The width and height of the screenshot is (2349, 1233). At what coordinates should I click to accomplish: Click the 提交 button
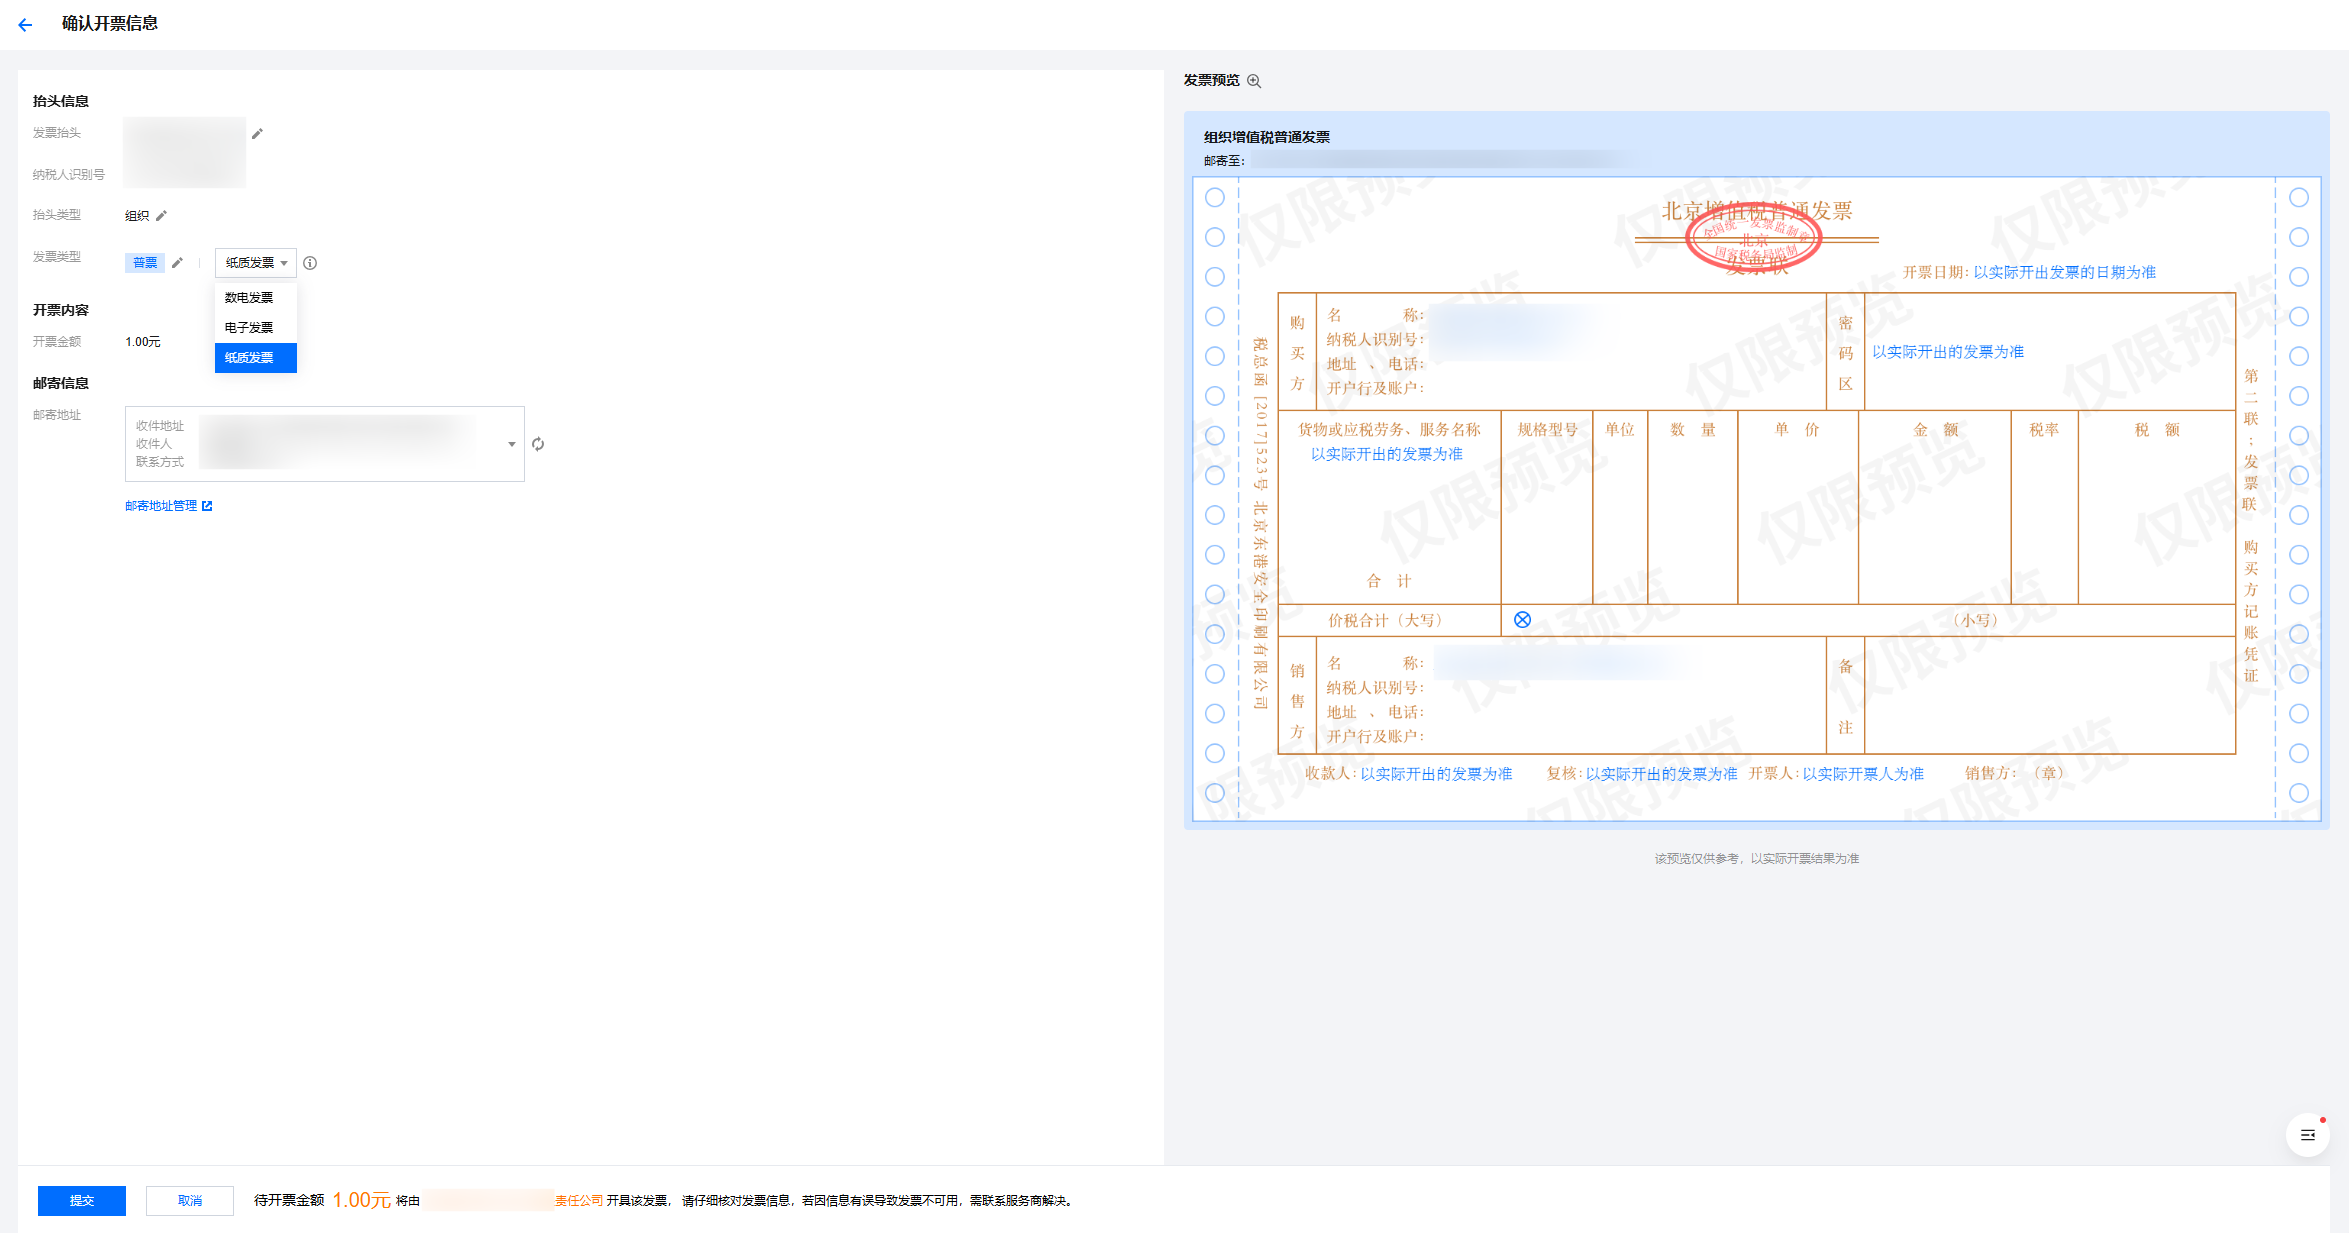click(82, 1200)
